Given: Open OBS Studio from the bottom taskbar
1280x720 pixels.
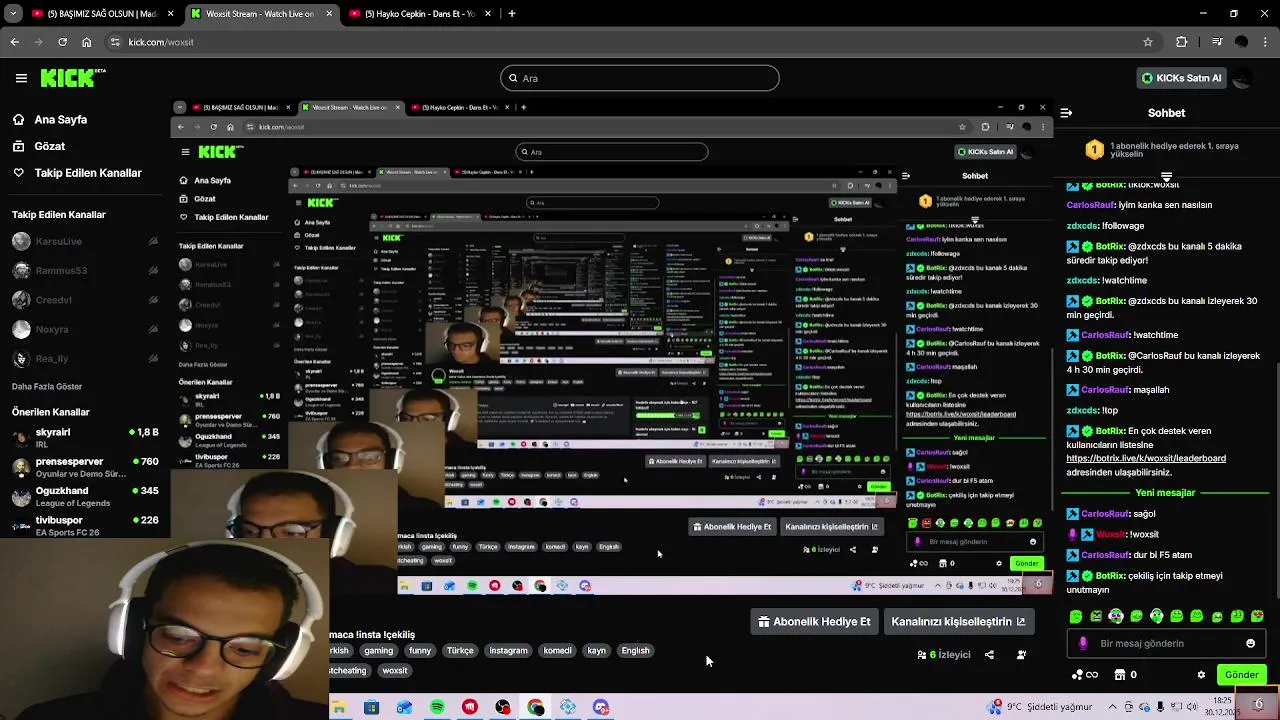Looking at the screenshot, I should coord(503,708).
